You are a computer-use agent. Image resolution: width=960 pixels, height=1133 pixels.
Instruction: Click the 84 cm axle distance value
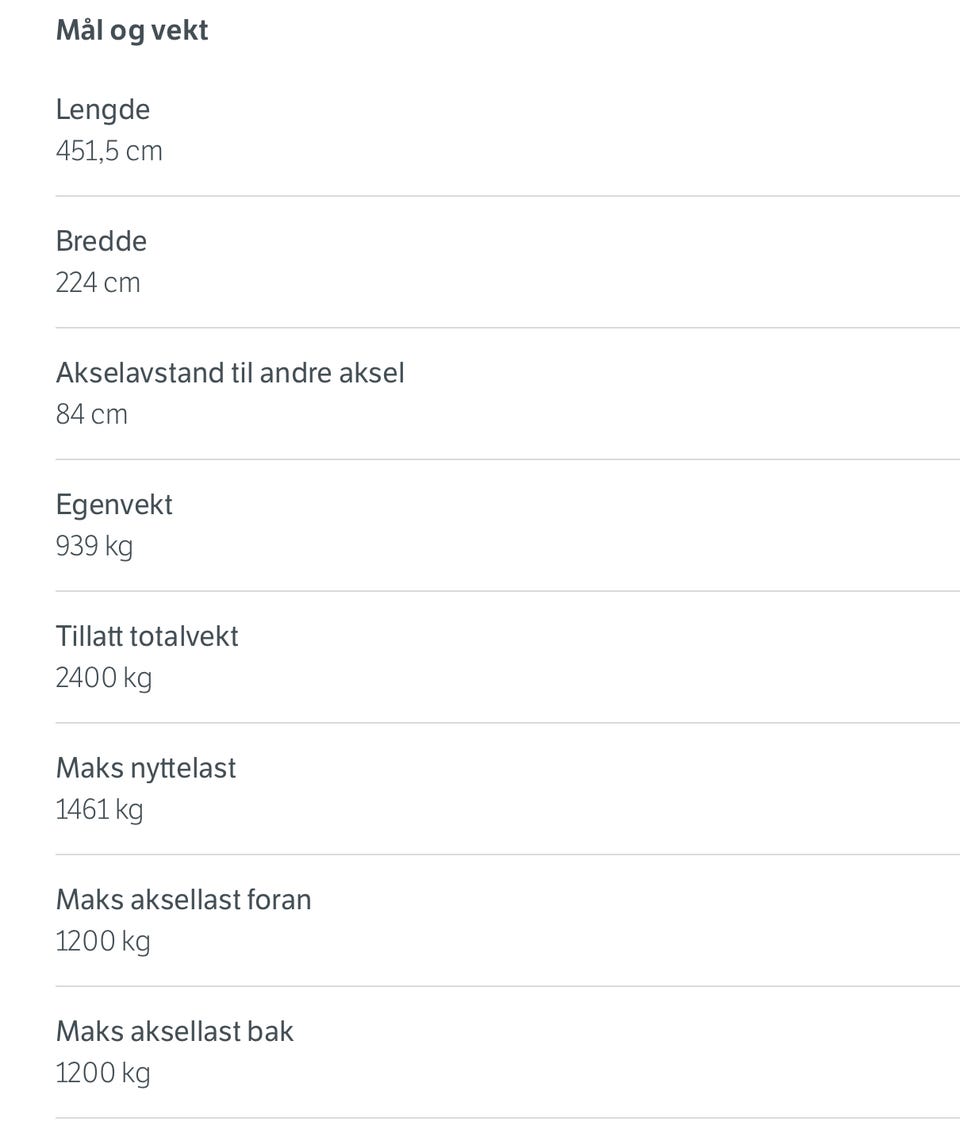tap(92, 415)
